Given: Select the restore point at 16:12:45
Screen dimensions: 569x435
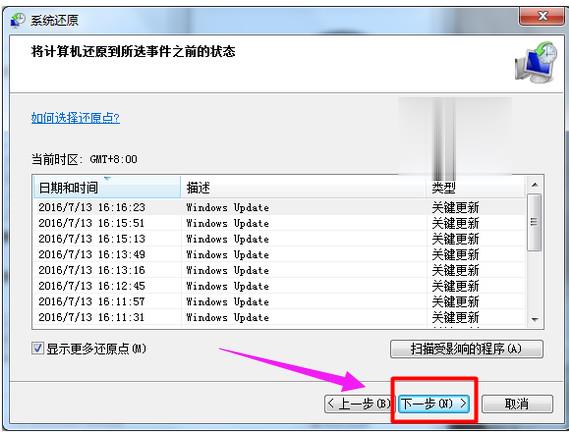Looking at the screenshot, I should click(279, 286).
